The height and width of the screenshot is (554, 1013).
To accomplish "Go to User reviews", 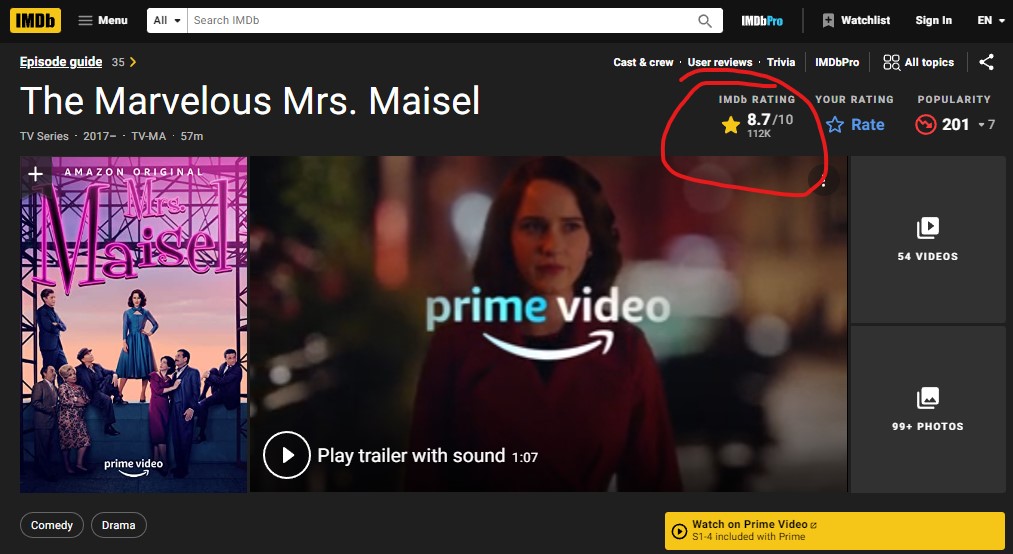I will tap(720, 62).
